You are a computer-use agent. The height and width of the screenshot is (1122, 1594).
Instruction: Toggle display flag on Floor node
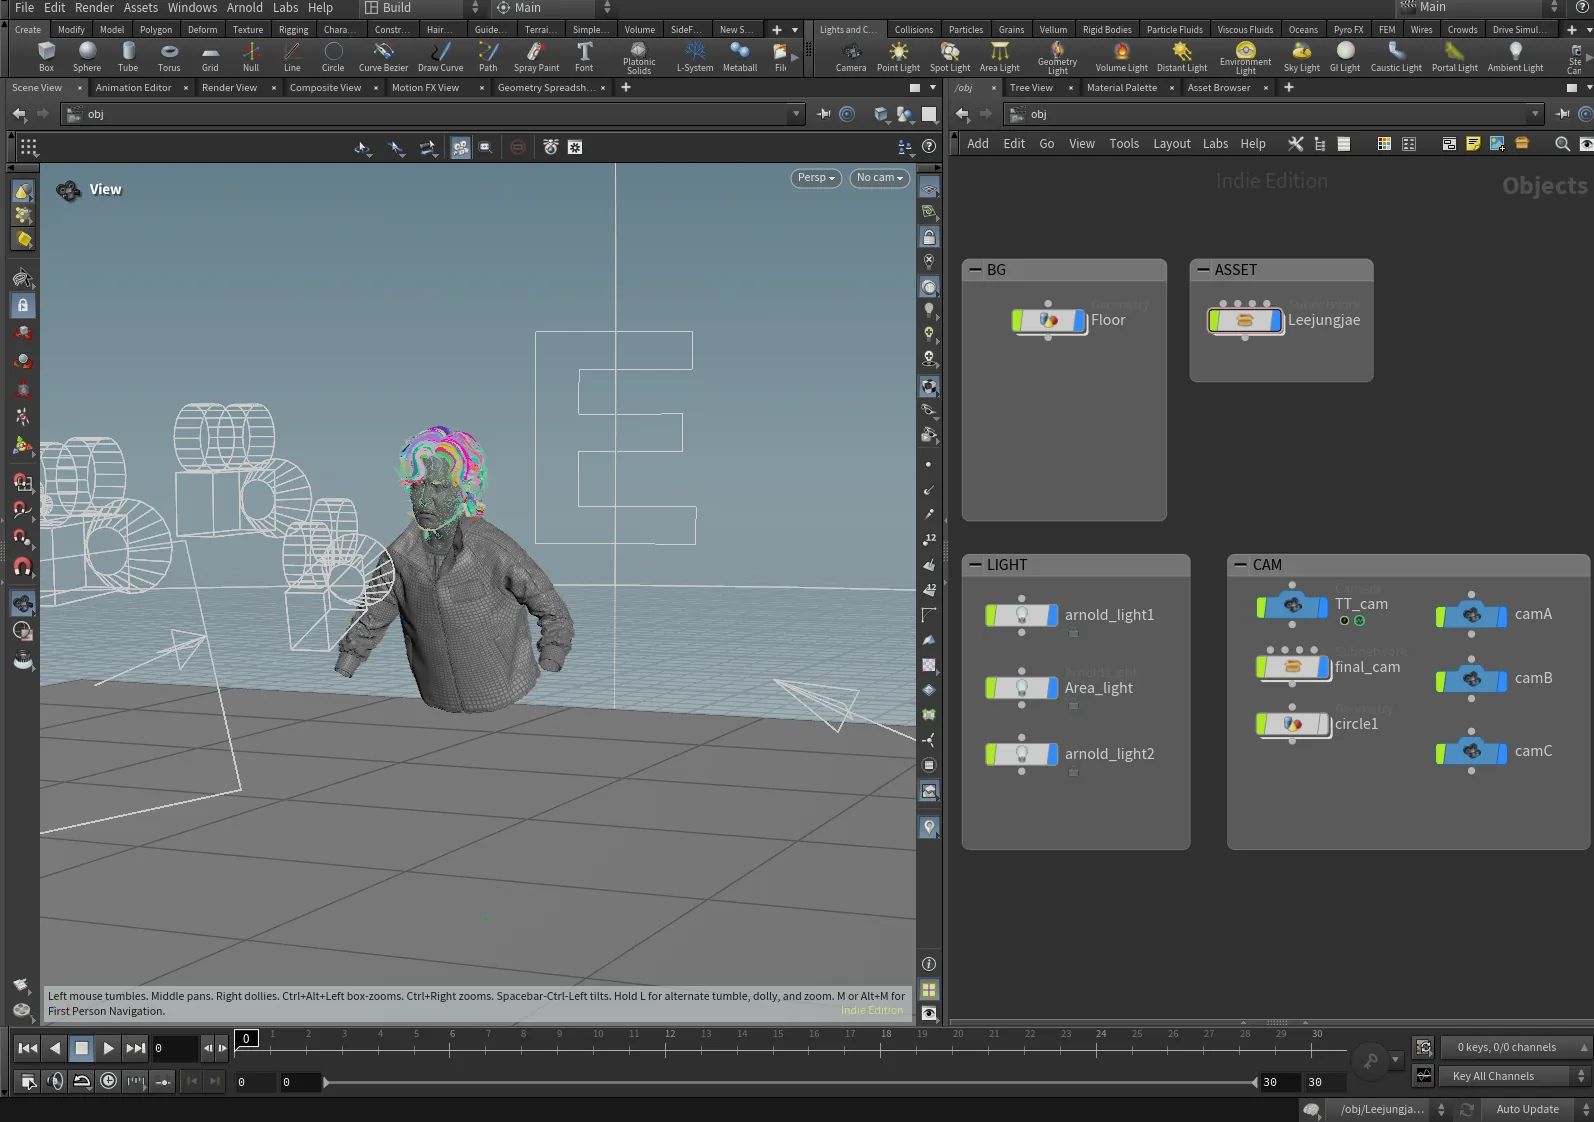pyautogui.click(x=1079, y=321)
